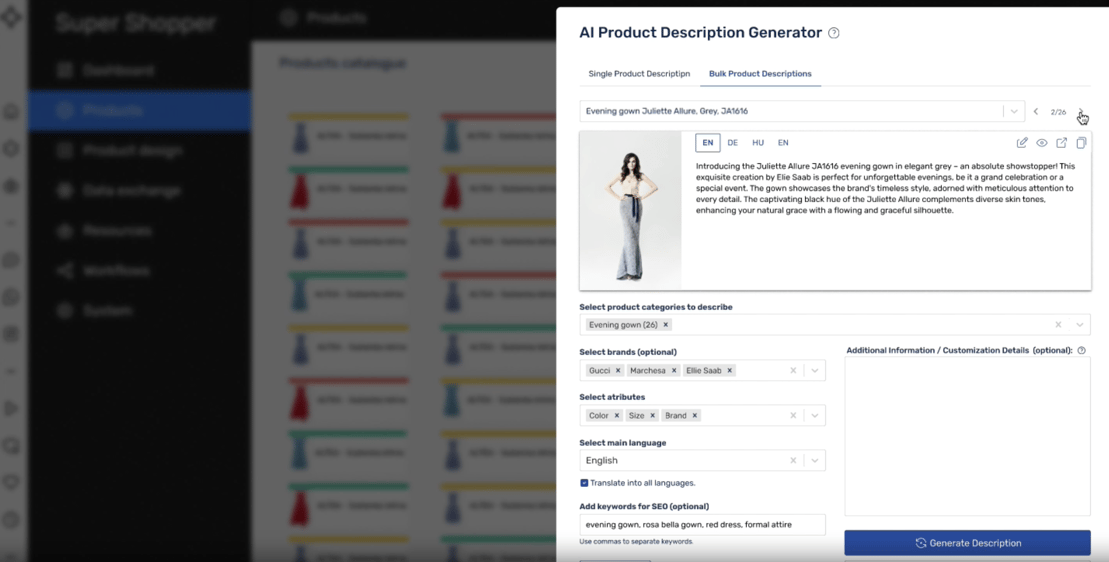The width and height of the screenshot is (1109, 562).
Task: Copy description using the clipboard icon
Action: point(1081,143)
